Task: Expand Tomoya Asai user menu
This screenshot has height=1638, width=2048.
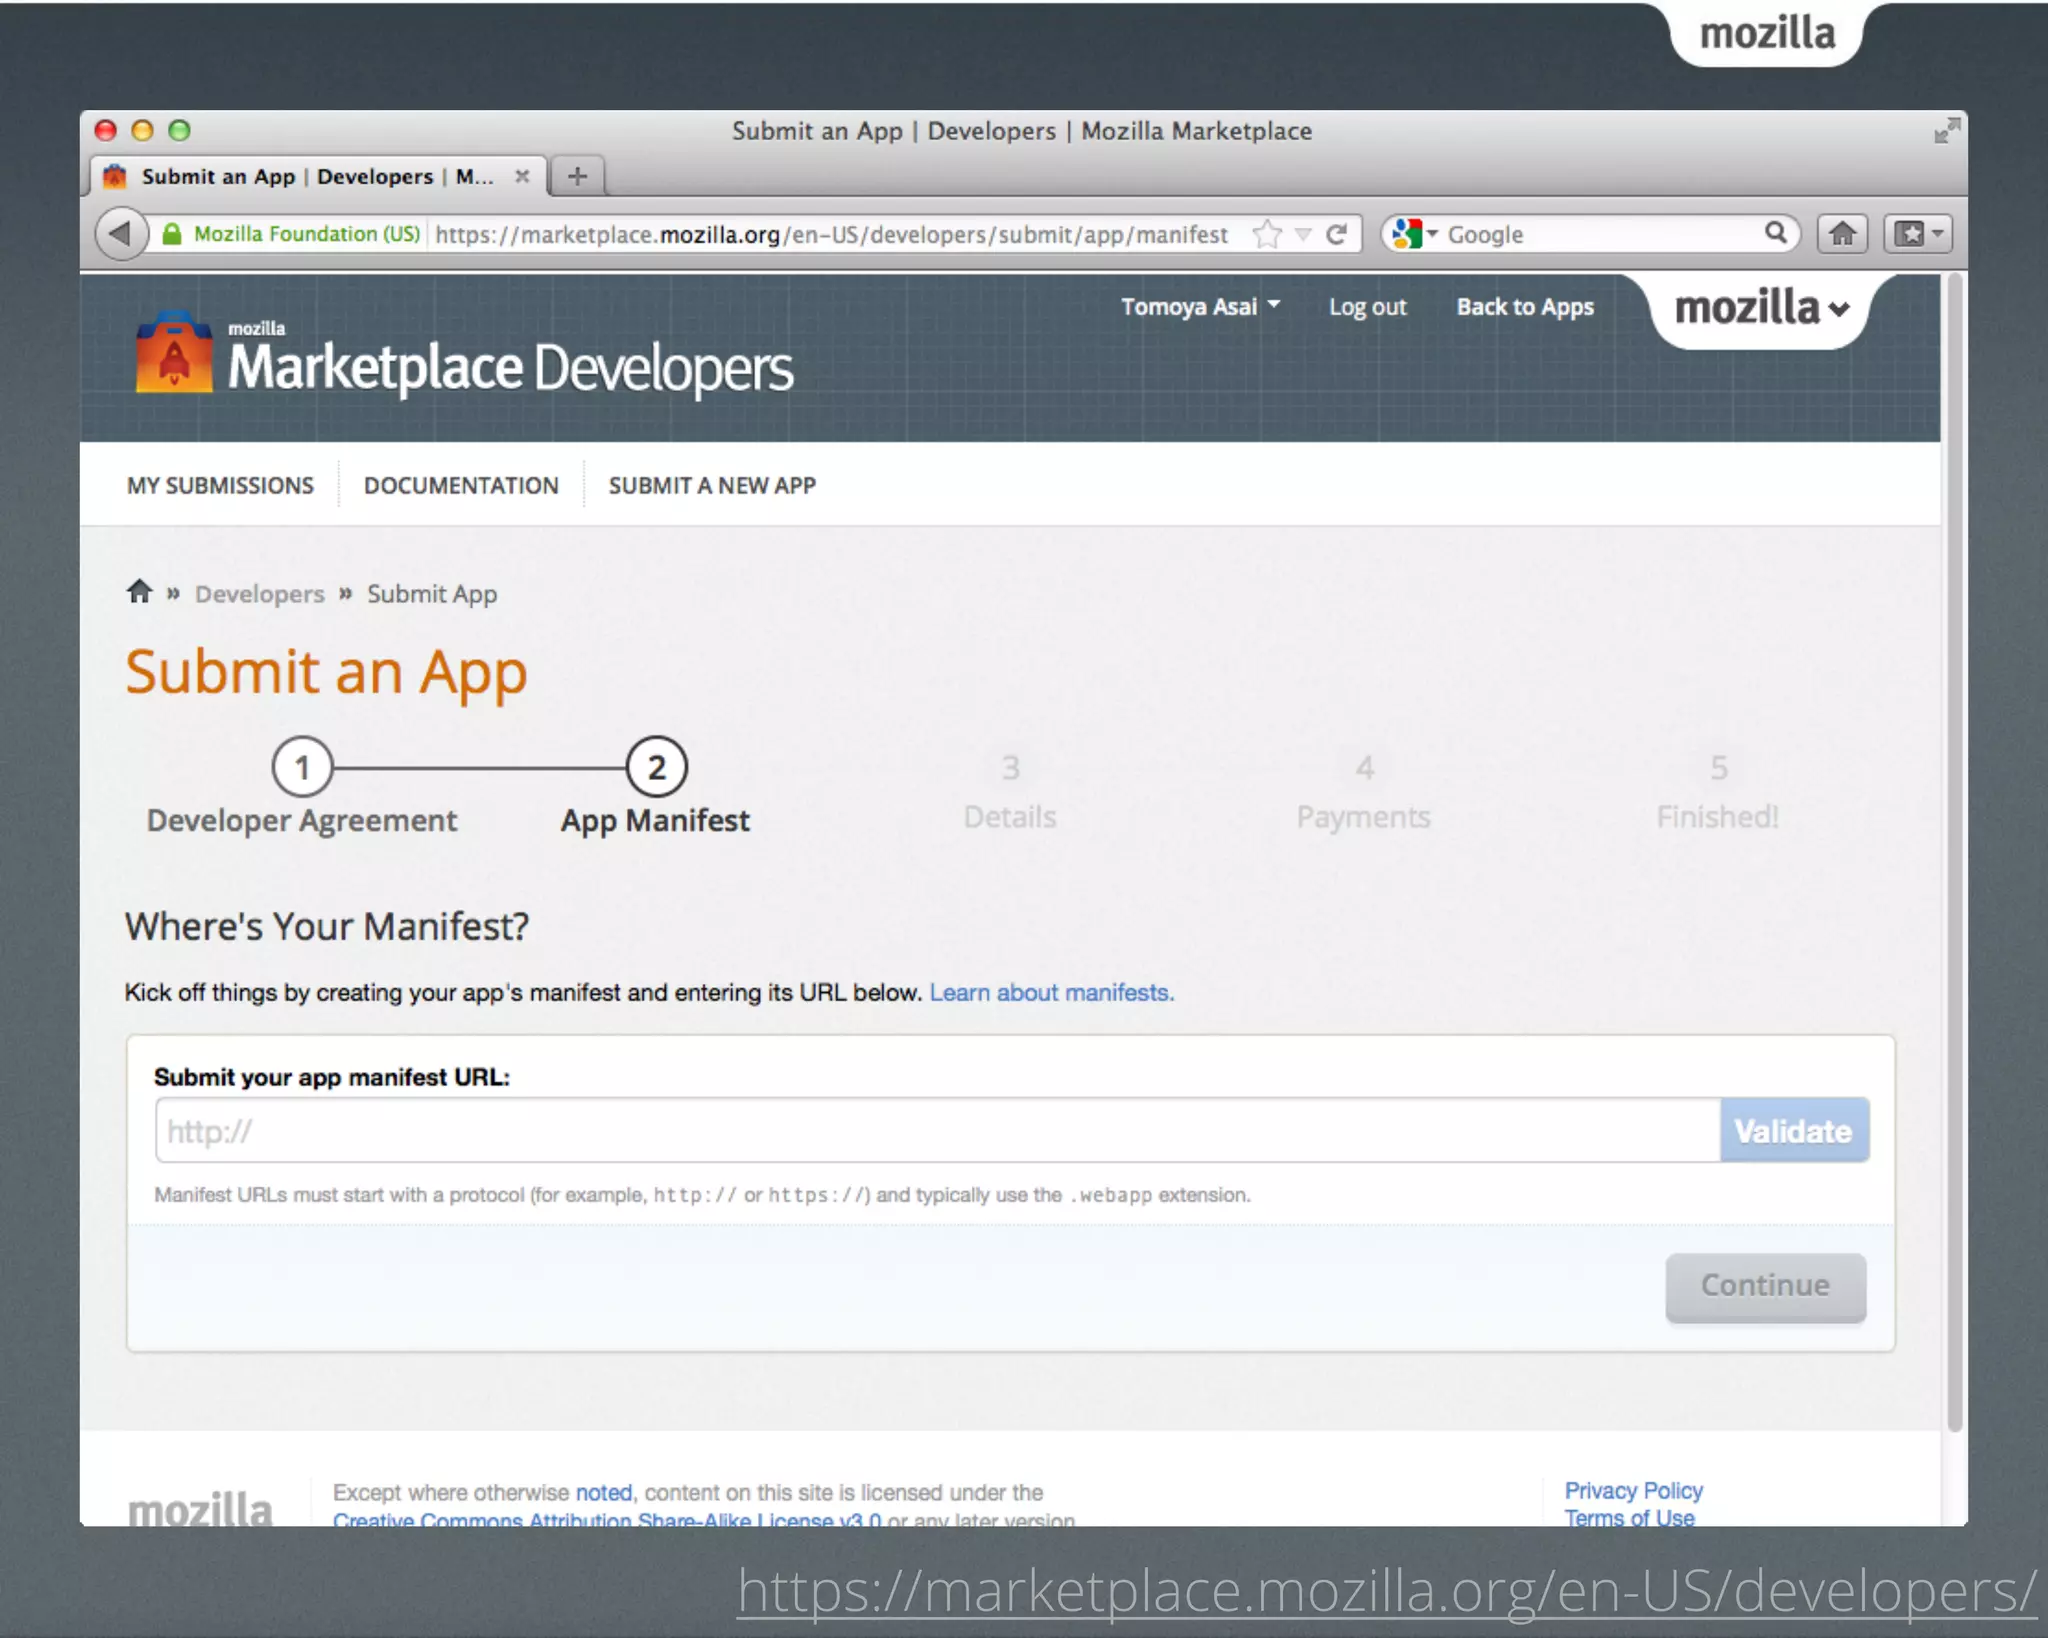Action: click(1200, 306)
